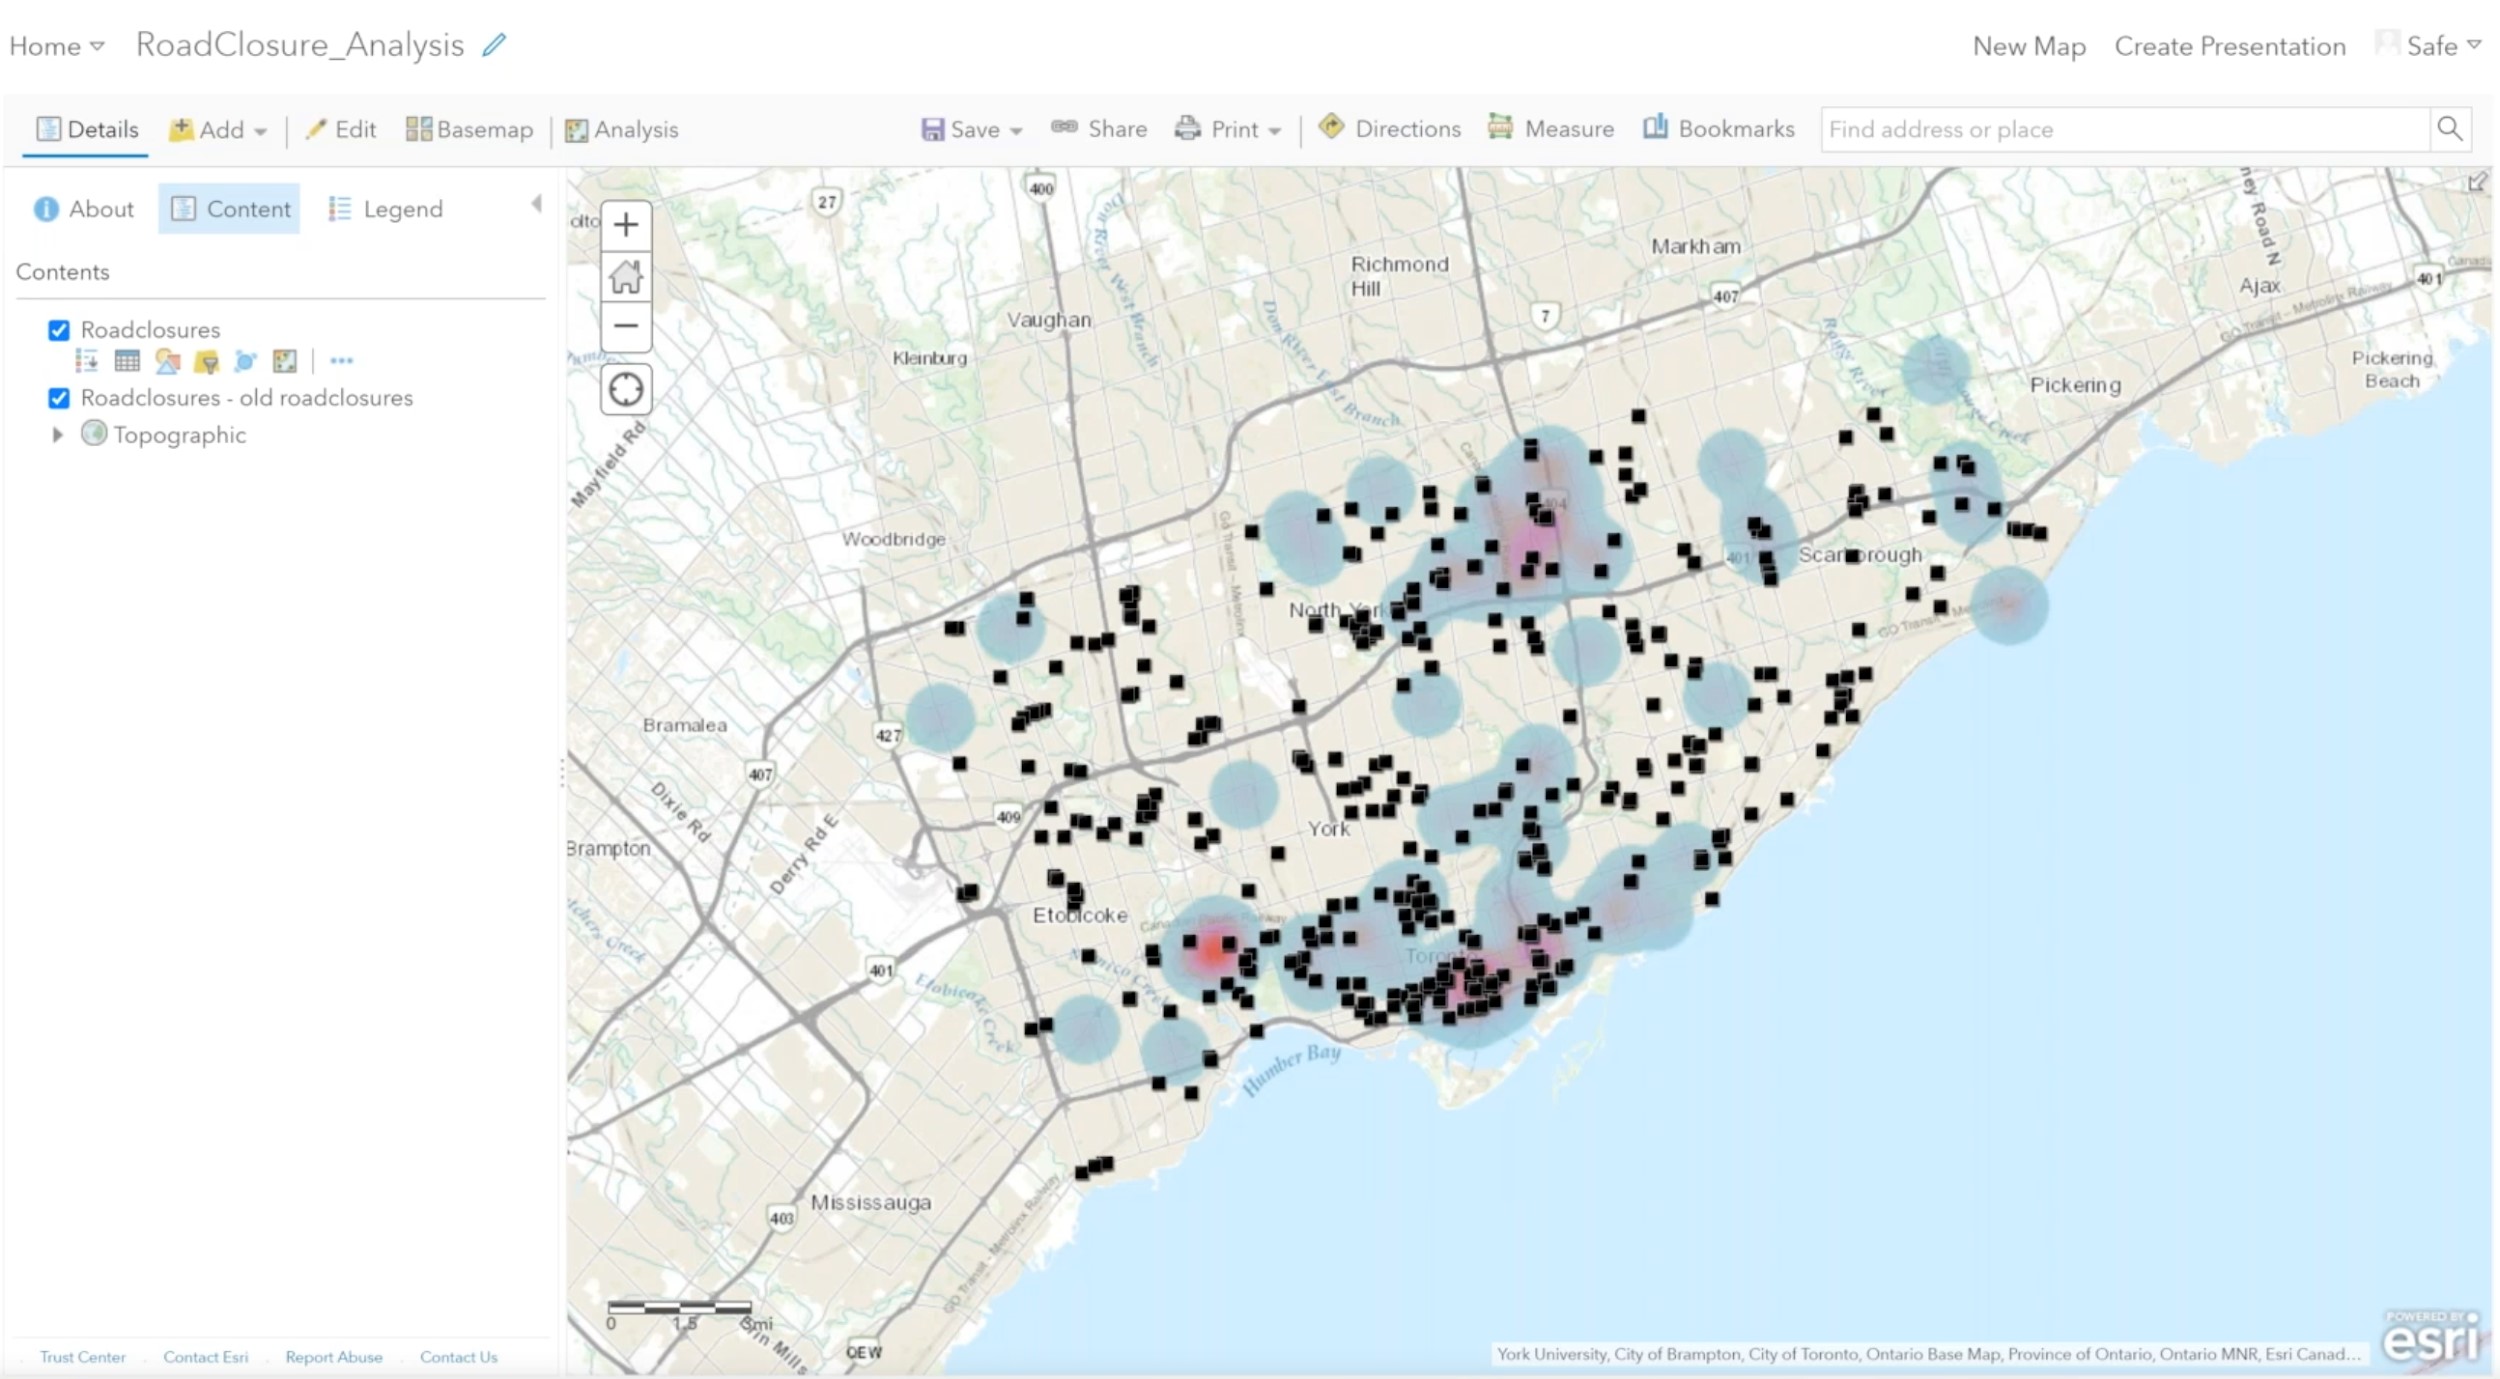Toggle Roadclosures layer visibility
Viewport: 2500px width, 1379px height.
tap(59, 328)
